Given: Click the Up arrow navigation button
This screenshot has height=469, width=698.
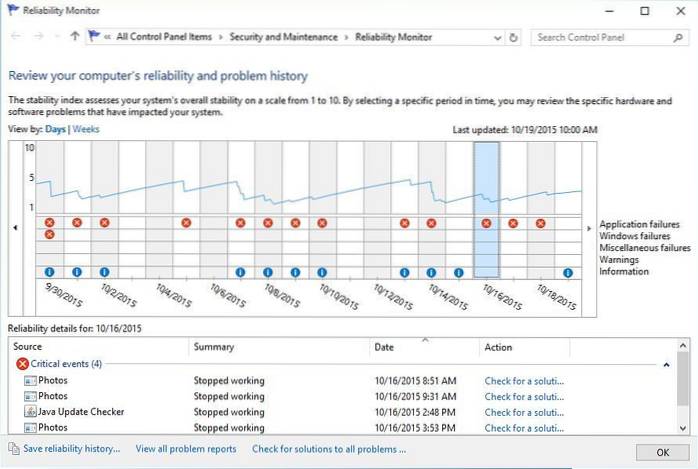Looking at the screenshot, I should (75, 37).
